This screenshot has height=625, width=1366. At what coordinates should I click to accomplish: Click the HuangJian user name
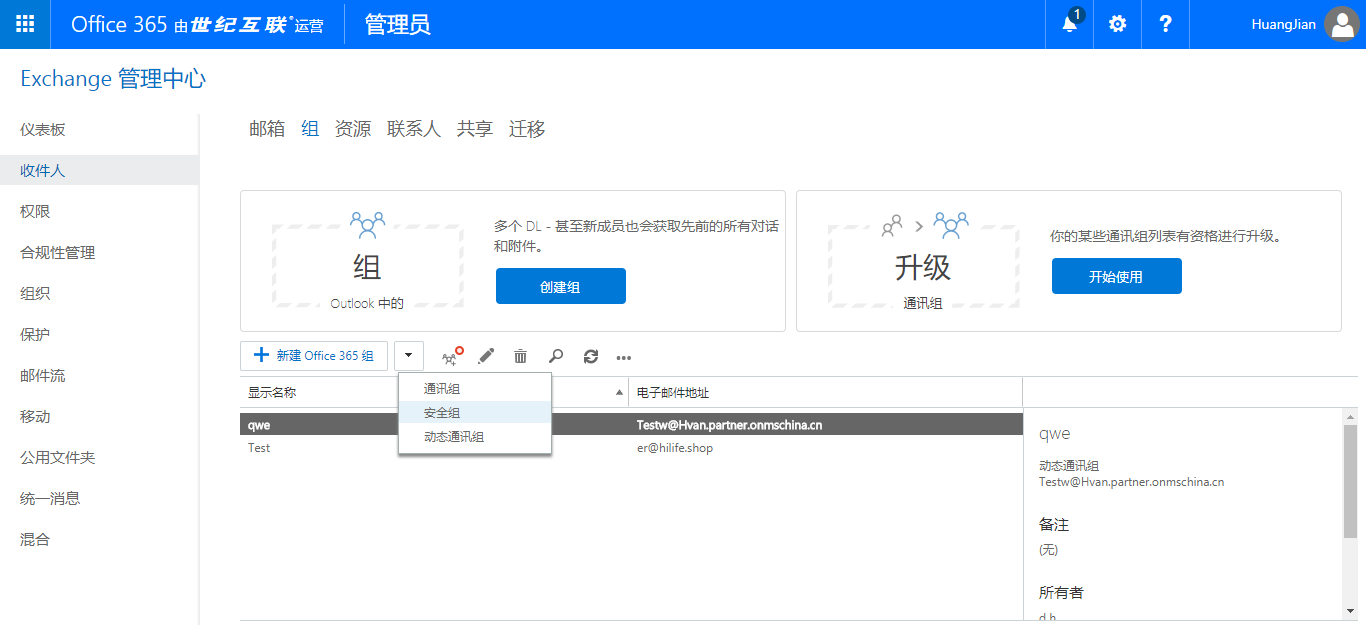click(x=1283, y=25)
